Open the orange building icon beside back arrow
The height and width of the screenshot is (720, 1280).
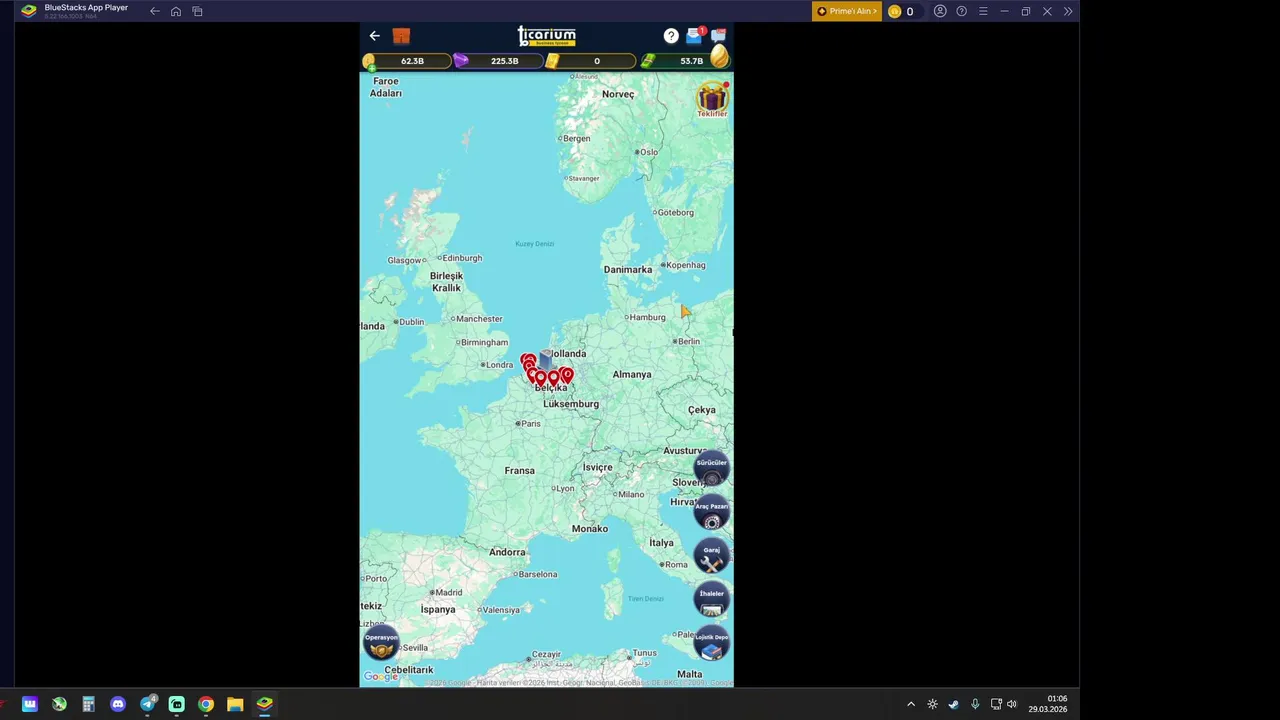pos(401,36)
